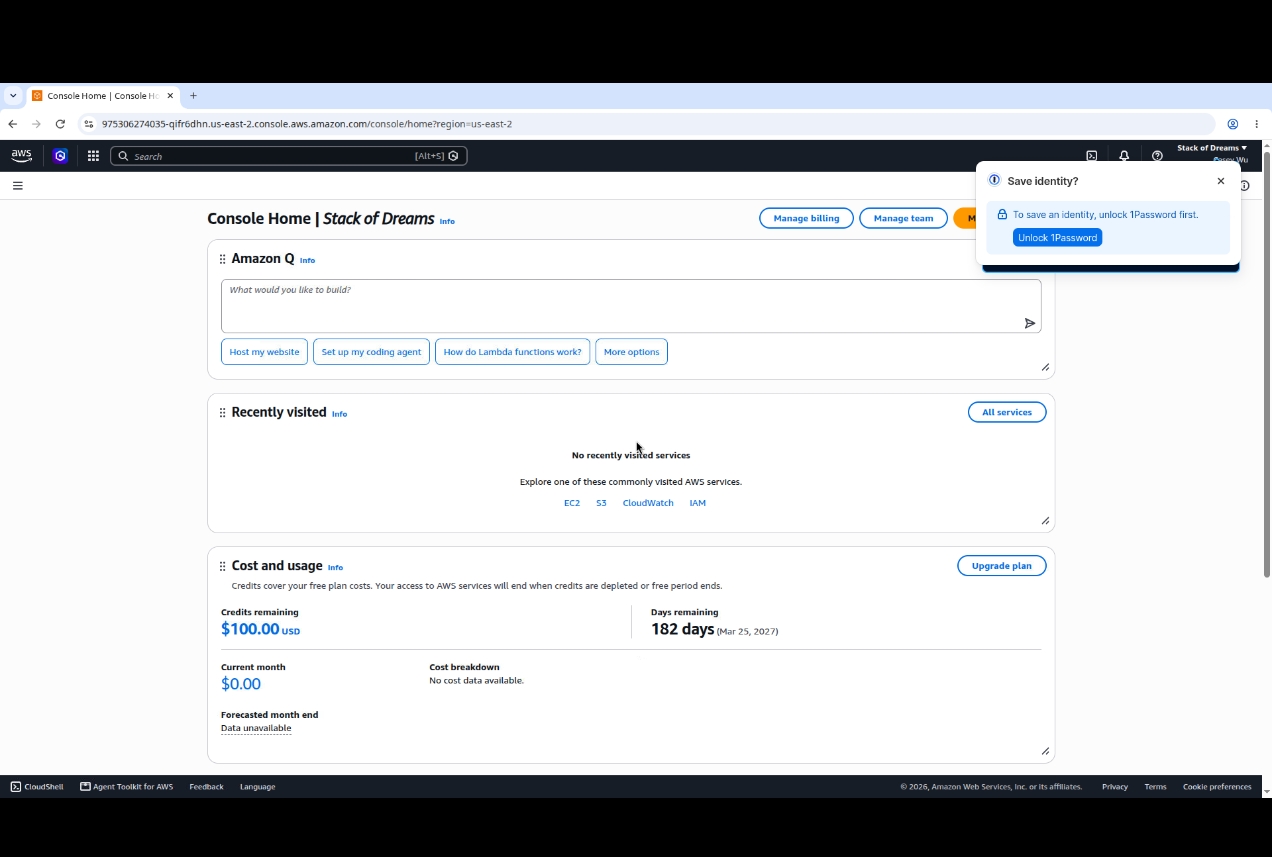
Task: Send the Amazon Q prompt with the arrow icon
Action: [1029, 323]
